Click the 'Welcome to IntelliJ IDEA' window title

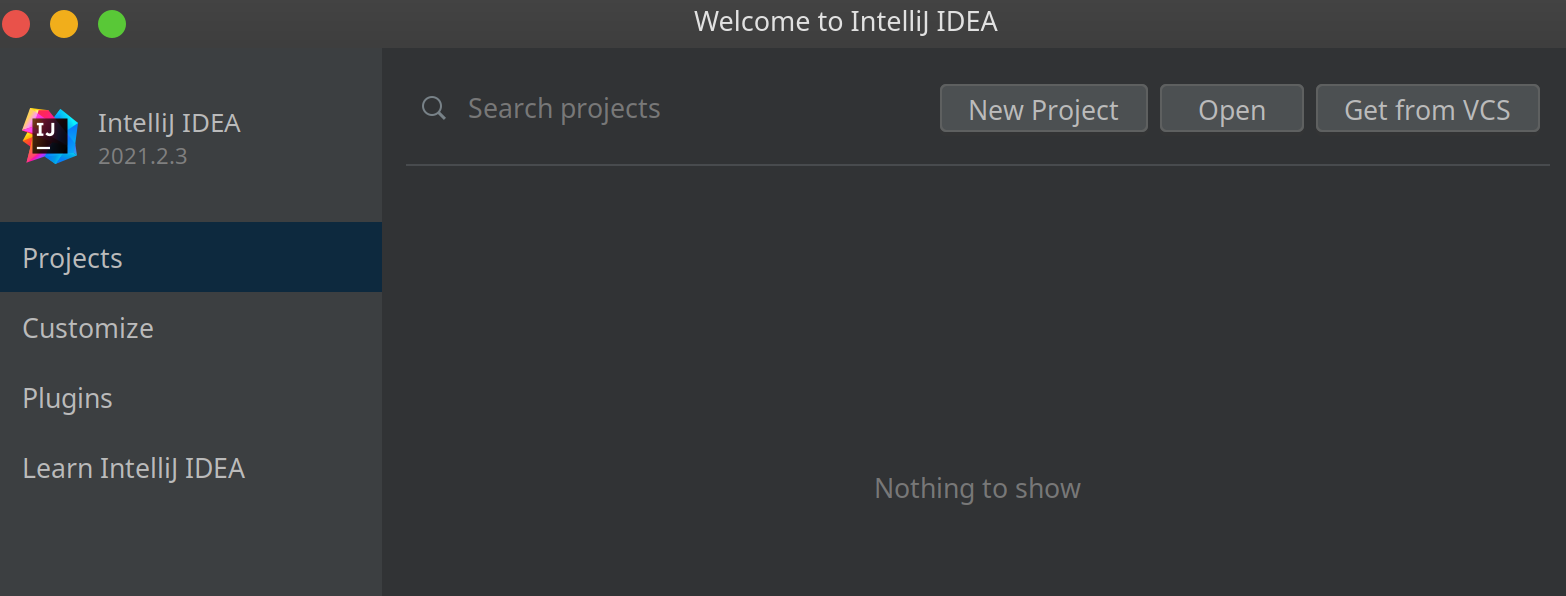845,21
